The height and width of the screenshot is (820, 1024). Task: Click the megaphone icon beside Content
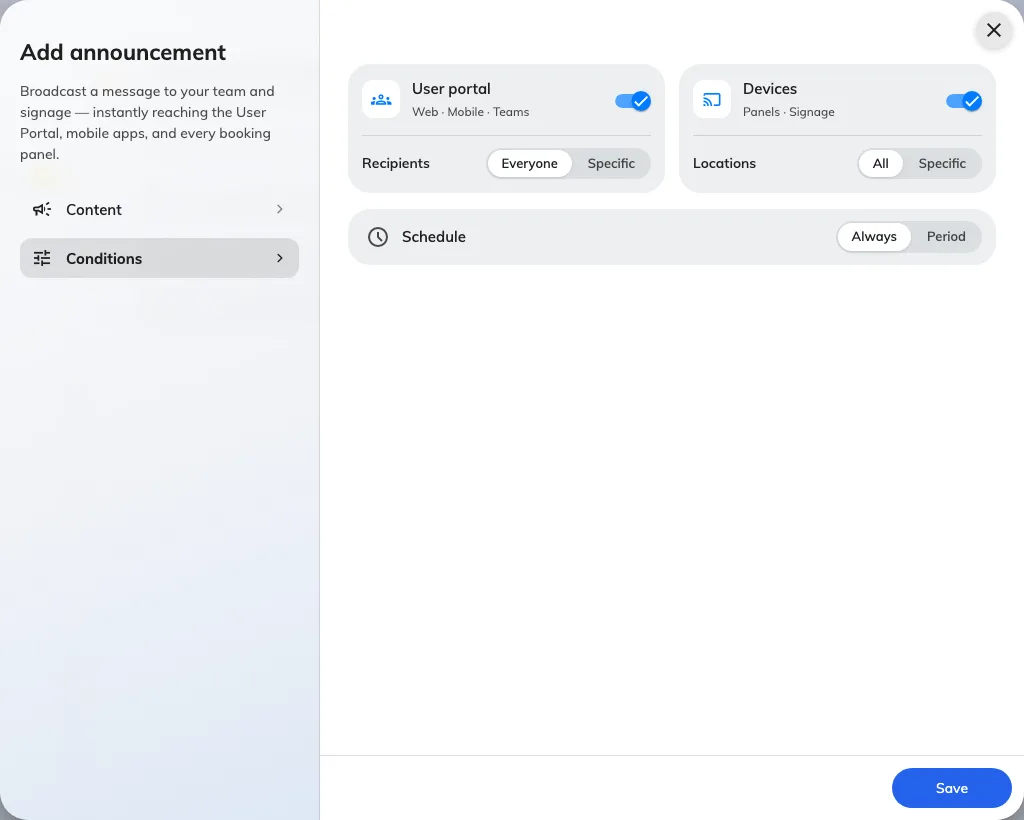(42, 210)
